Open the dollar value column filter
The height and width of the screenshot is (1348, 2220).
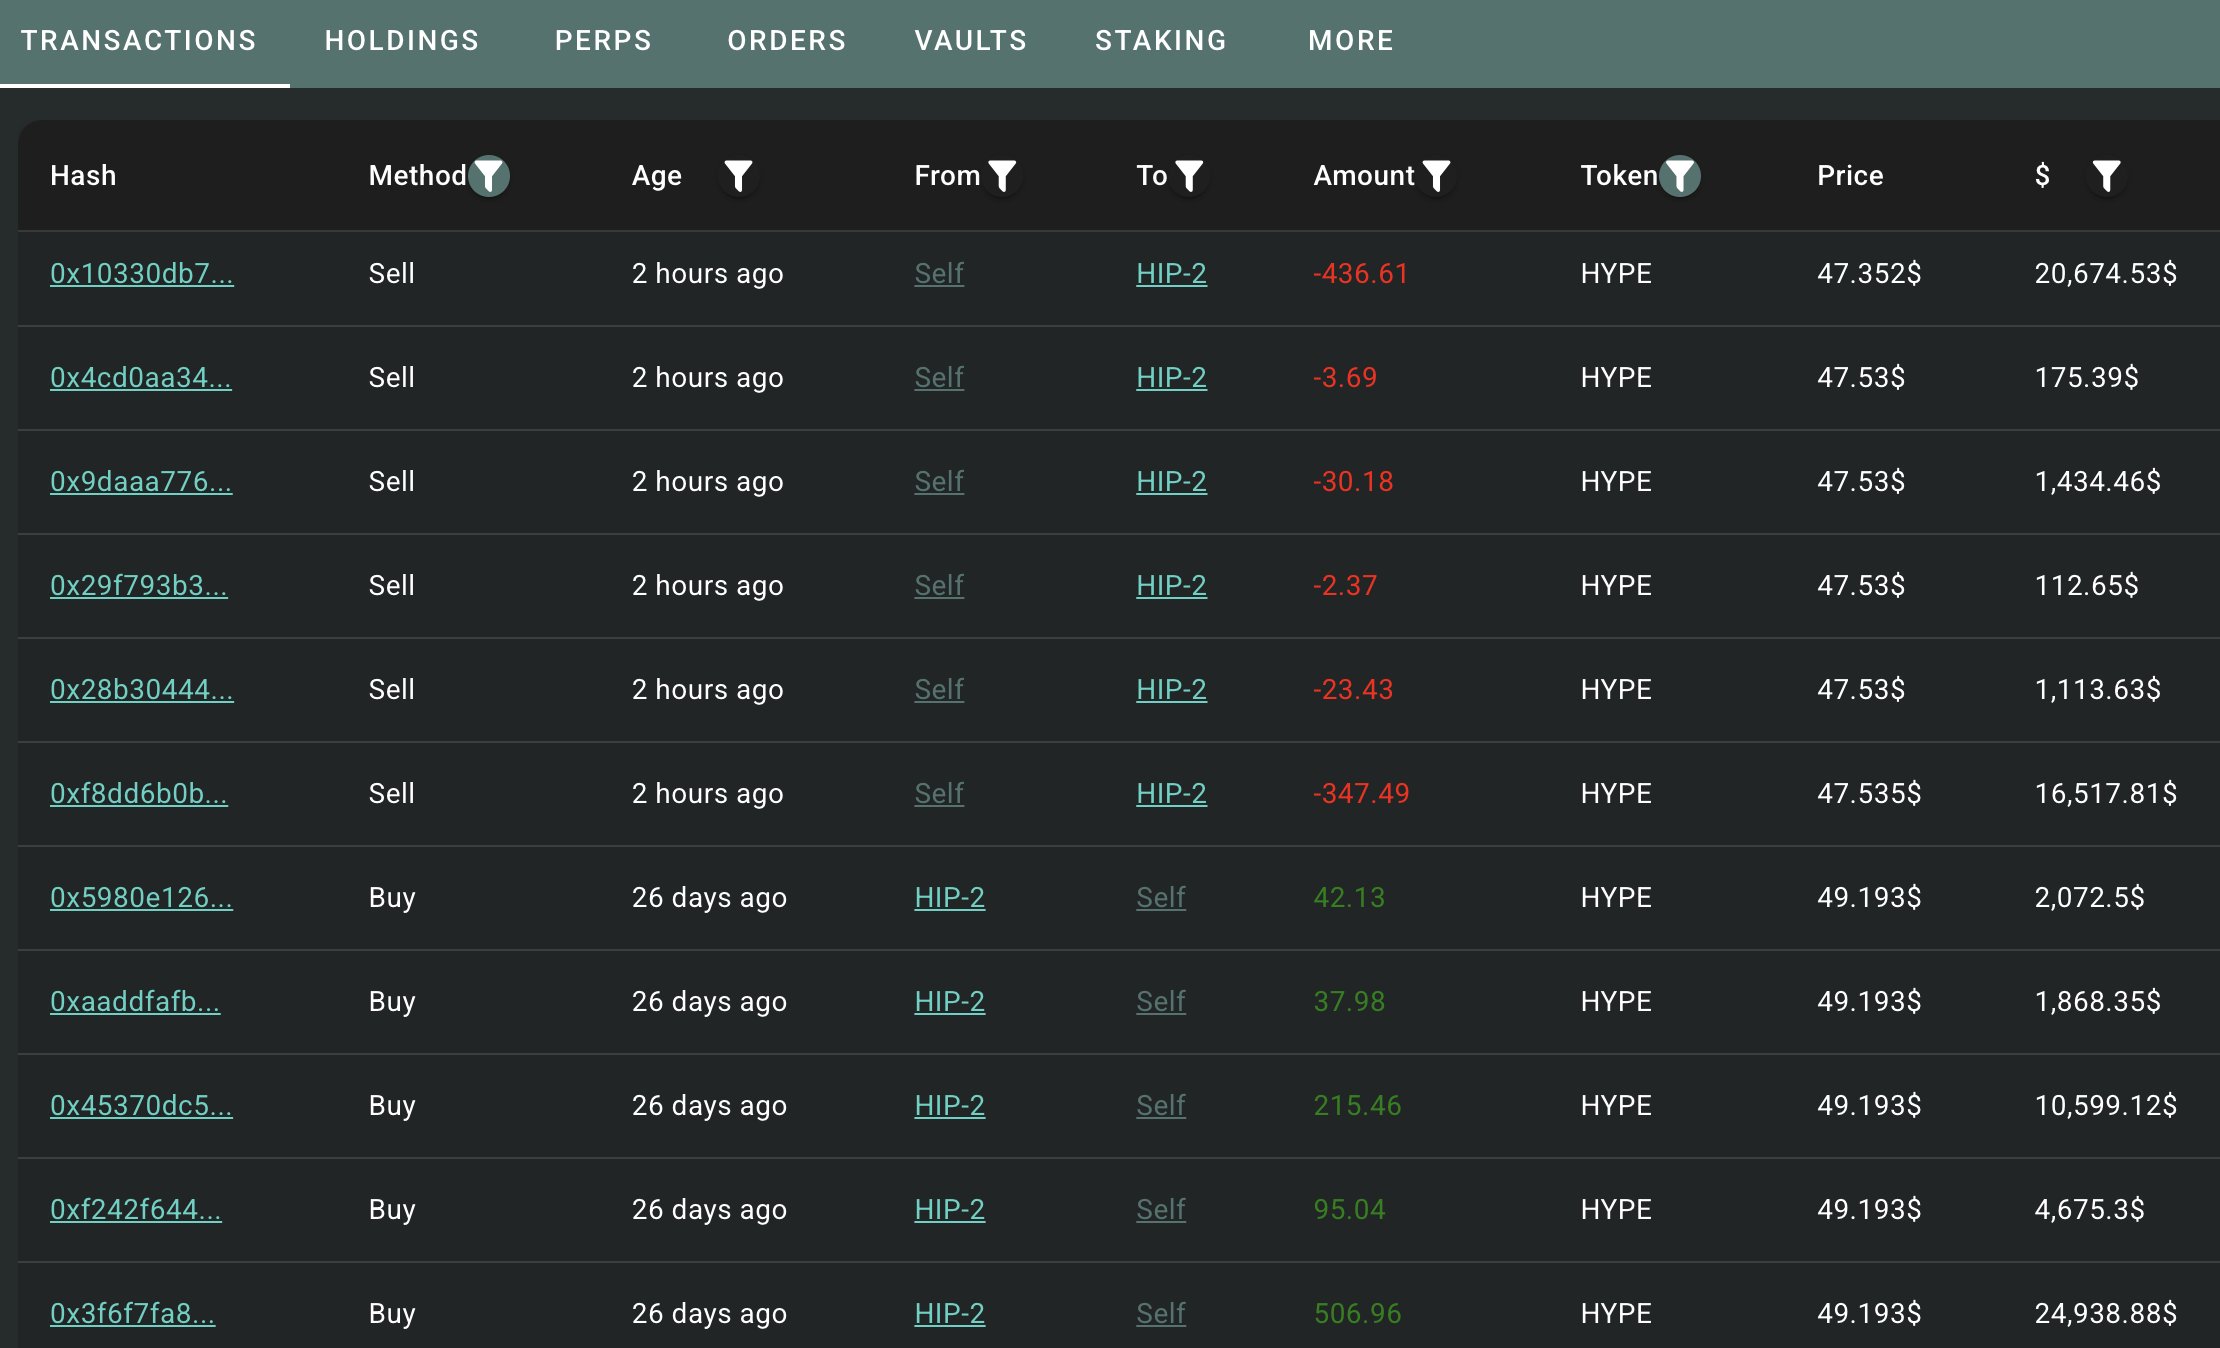coord(2107,176)
